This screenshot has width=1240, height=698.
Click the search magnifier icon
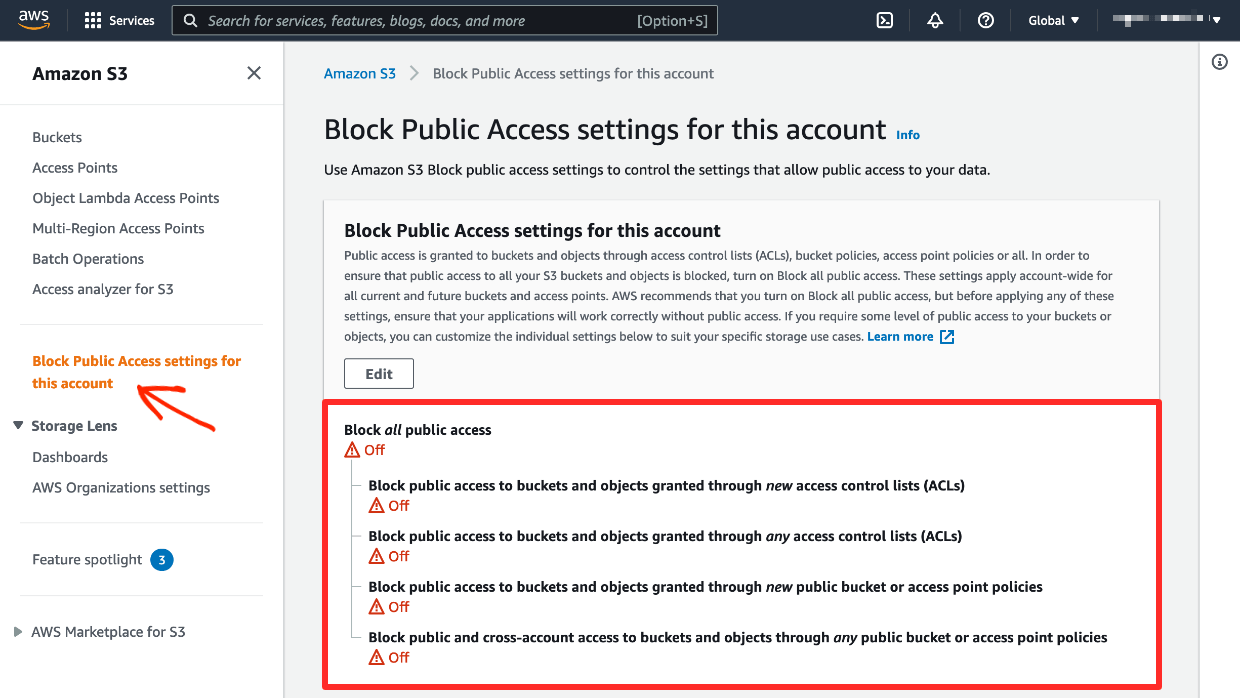pyautogui.click(x=190, y=19)
